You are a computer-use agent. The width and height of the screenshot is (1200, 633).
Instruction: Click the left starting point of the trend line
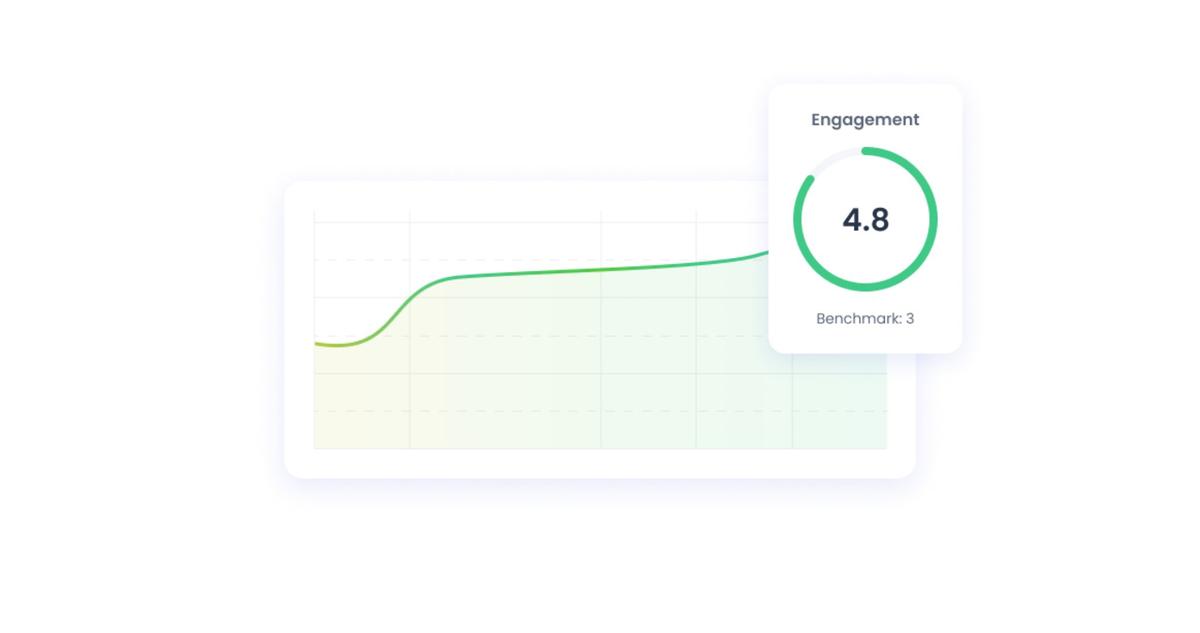pyautogui.click(x=318, y=344)
